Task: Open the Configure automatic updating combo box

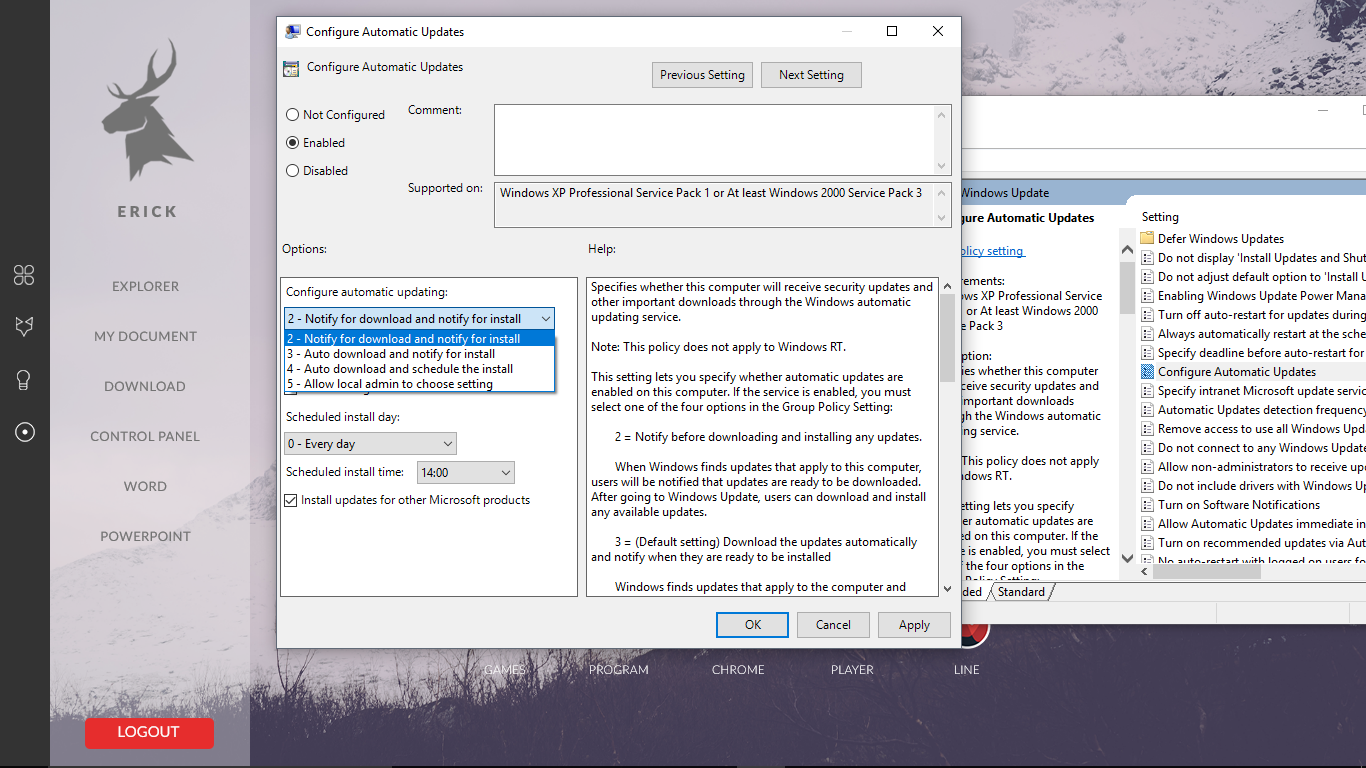Action: pos(419,319)
